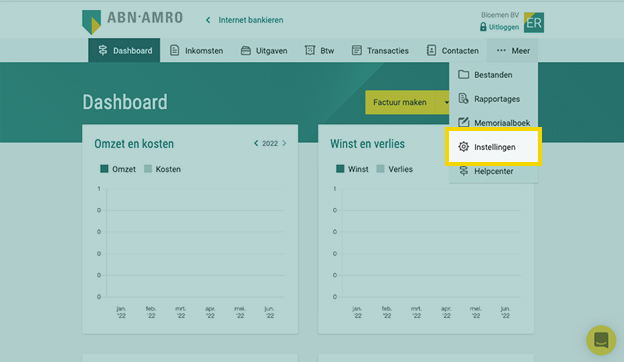Screen dimensions: 624x362
Task: Click the receipt icon beside Btw
Action: [310, 50]
